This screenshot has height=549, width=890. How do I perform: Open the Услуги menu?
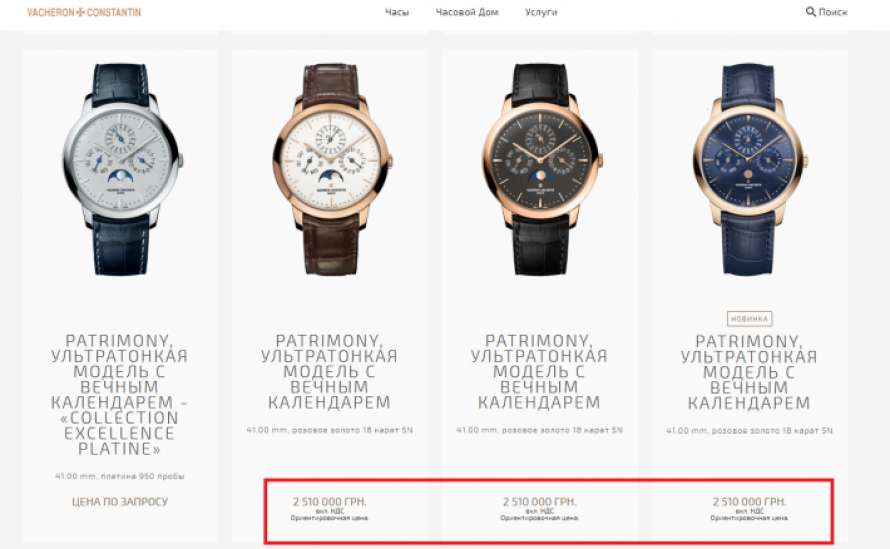click(x=541, y=12)
